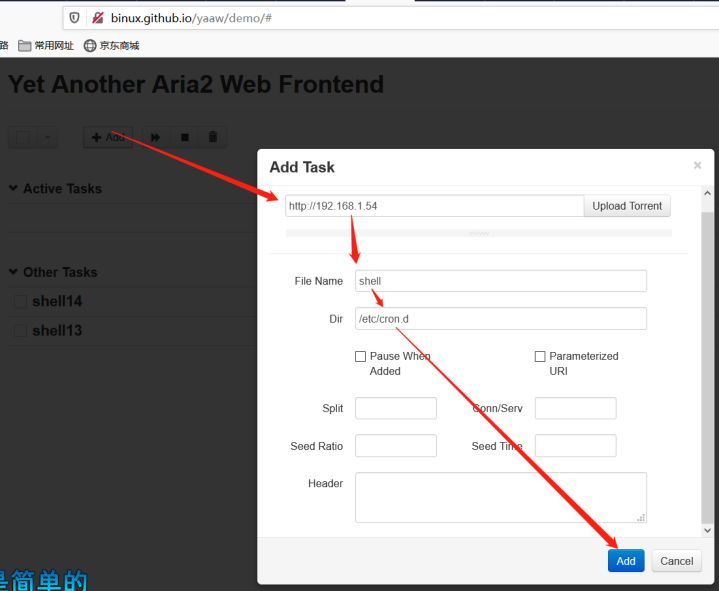
Task: Click the Seed Time input field
Action: pos(575,446)
